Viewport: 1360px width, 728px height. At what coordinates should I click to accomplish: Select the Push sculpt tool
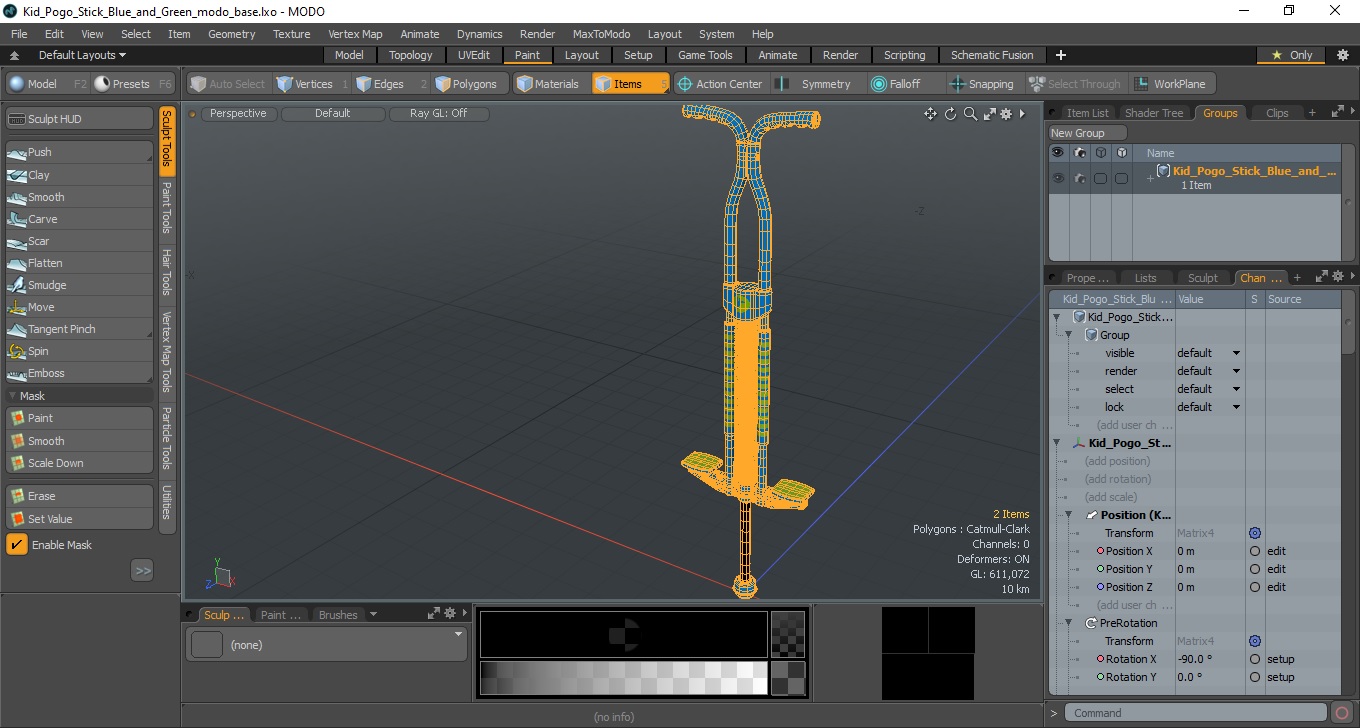pos(80,152)
